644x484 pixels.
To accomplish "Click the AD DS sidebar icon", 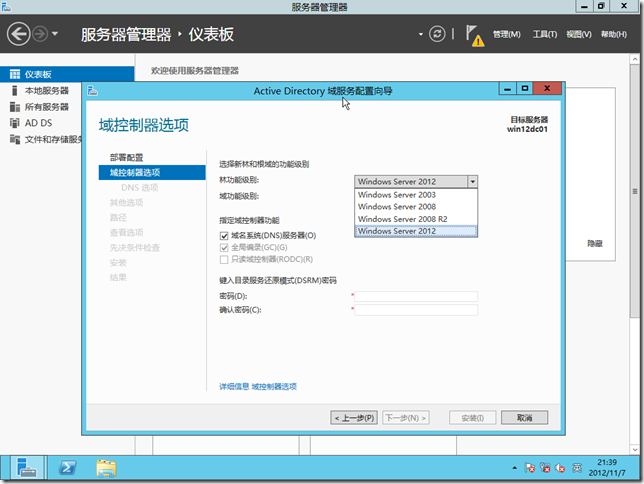I will tap(15, 123).
